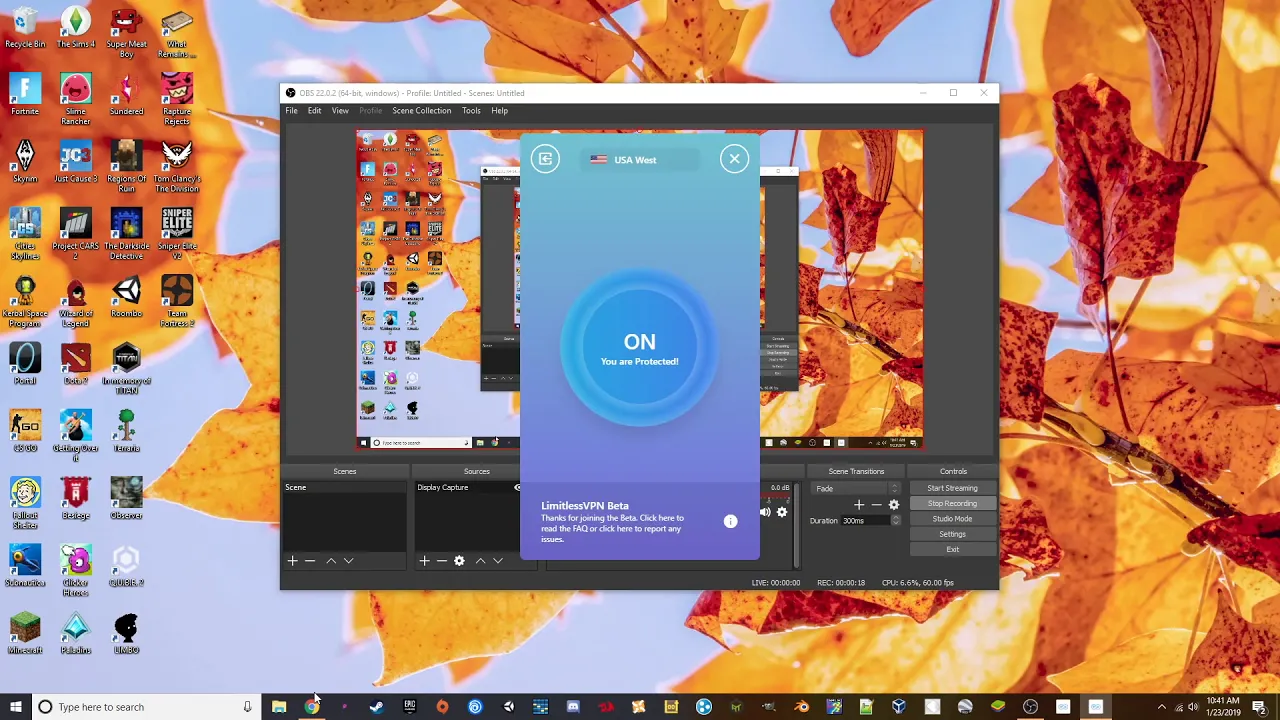Open Discord from the taskbar

(x=573, y=707)
